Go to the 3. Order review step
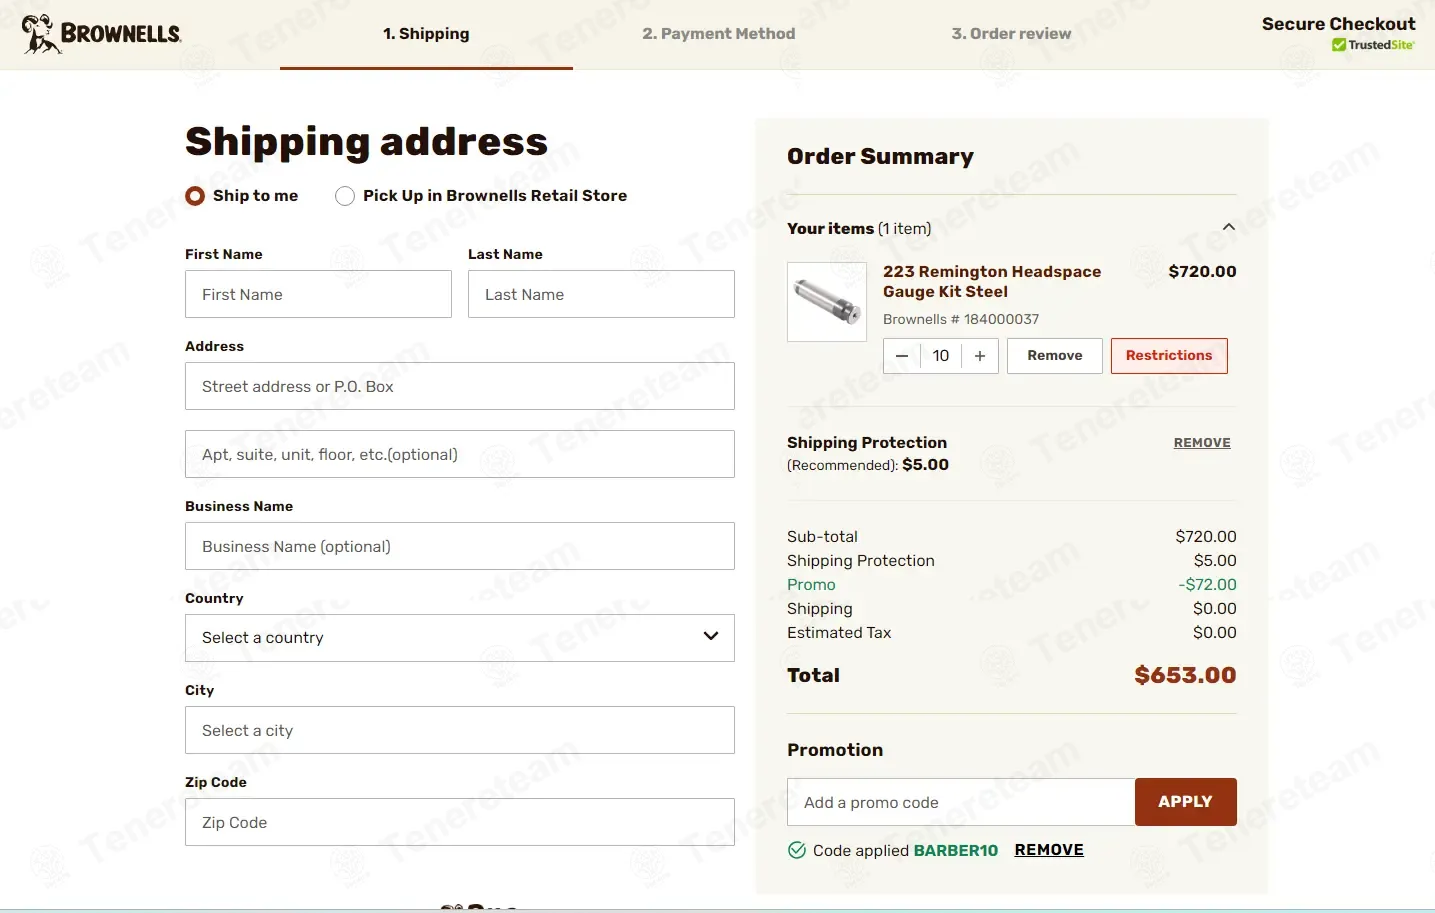 (x=1011, y=34)
